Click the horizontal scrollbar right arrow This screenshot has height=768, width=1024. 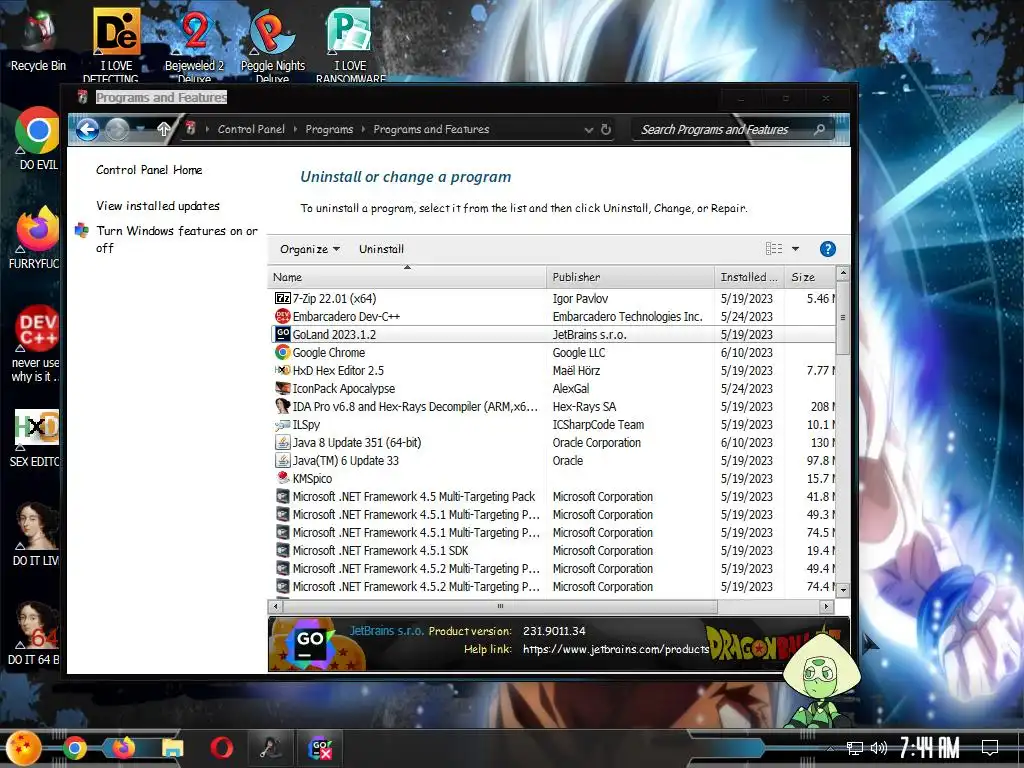[827, 606]
